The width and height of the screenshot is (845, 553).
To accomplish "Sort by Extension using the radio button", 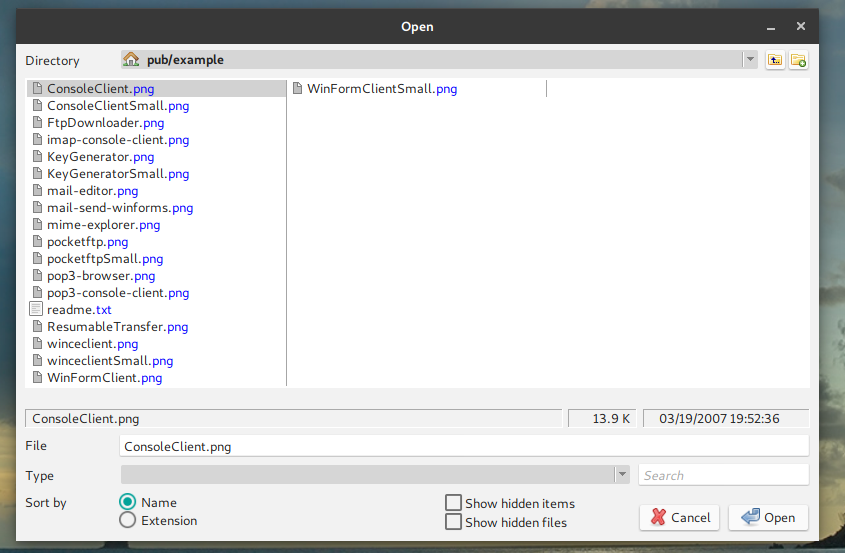I will tap(128, 520).
